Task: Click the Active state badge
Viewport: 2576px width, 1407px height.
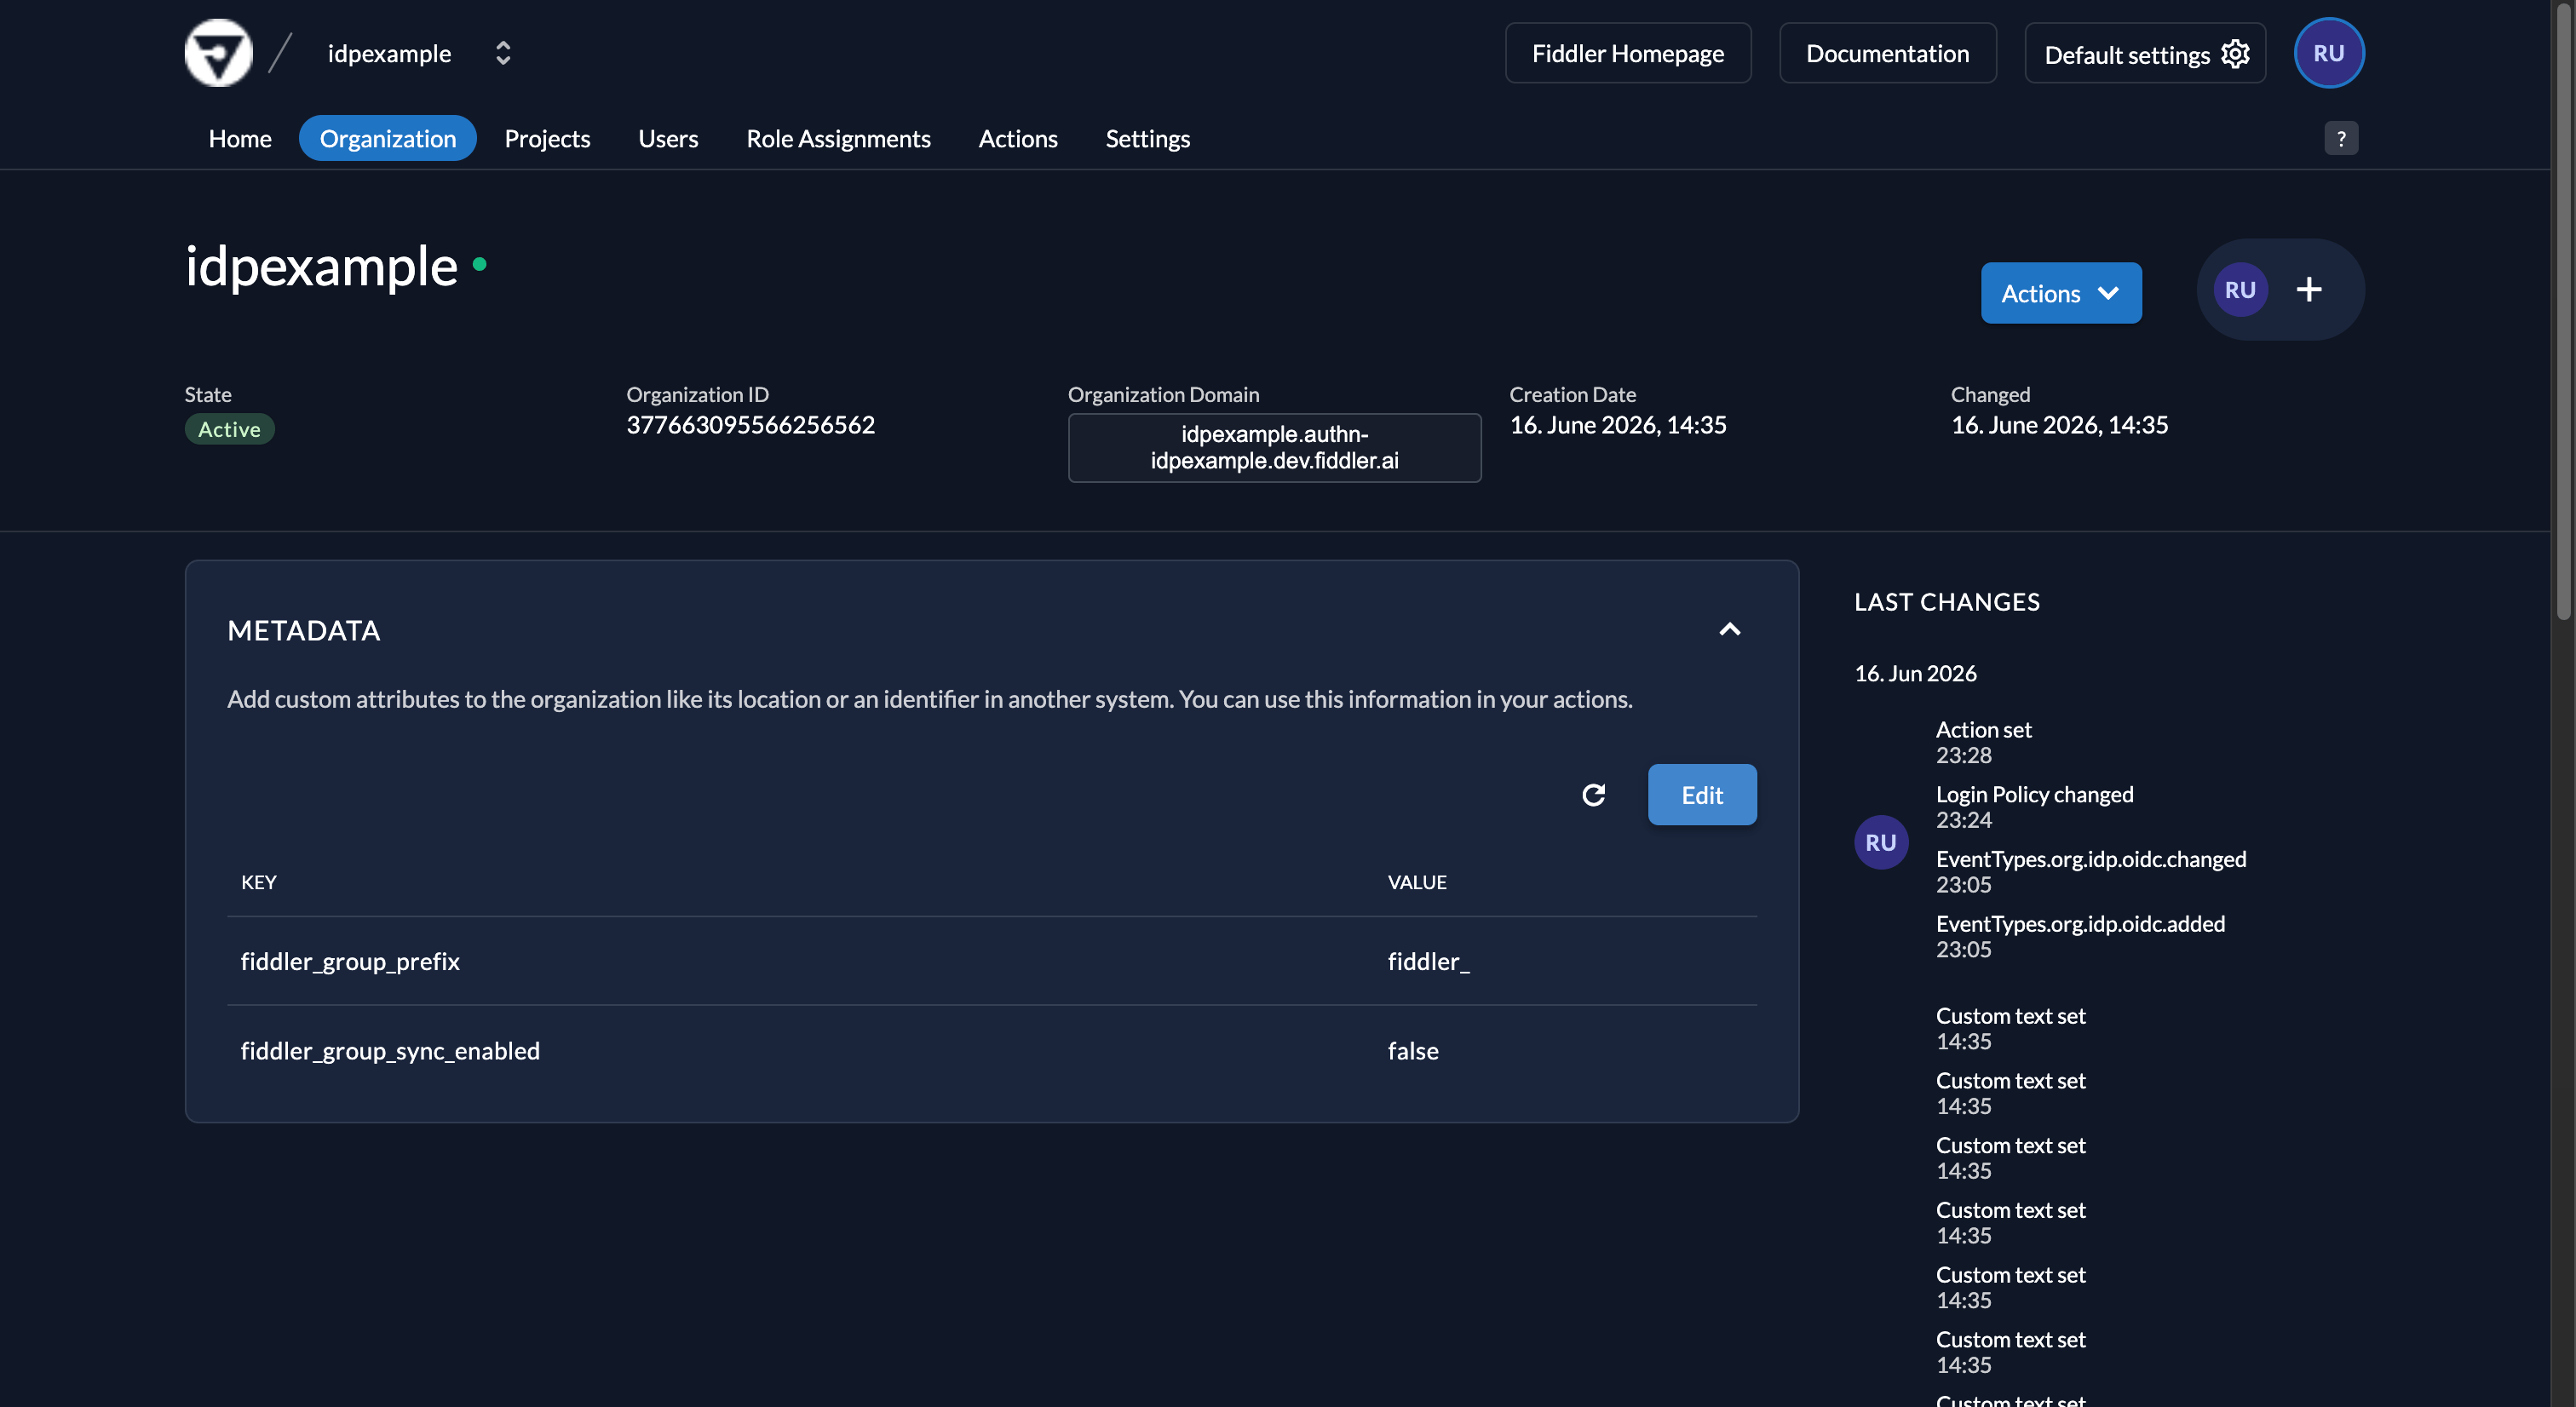Action: click(229, 429)
